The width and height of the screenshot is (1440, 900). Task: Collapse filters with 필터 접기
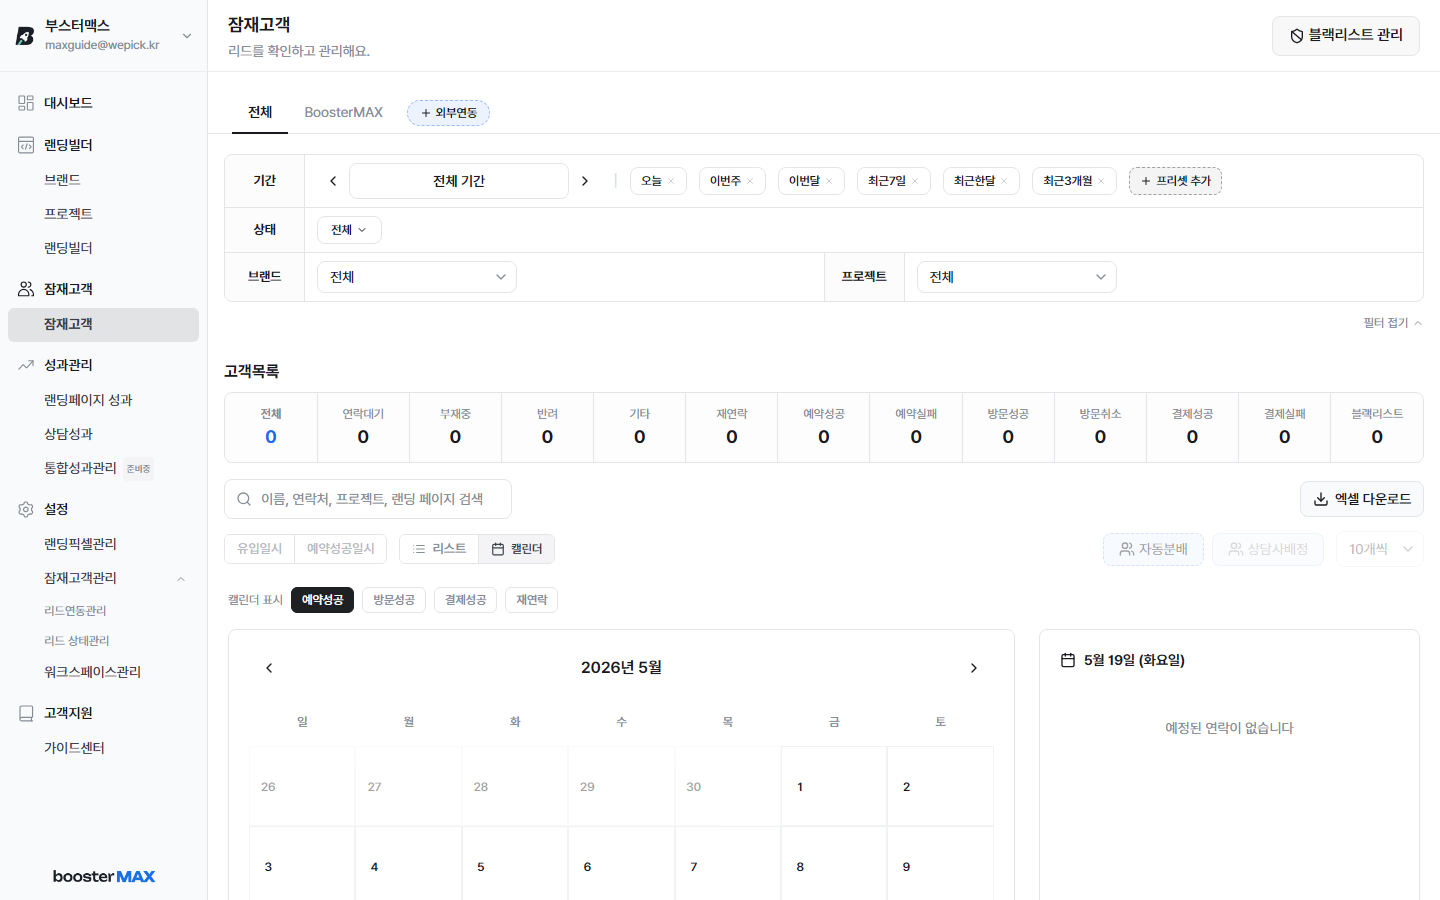coord(1392,323)
